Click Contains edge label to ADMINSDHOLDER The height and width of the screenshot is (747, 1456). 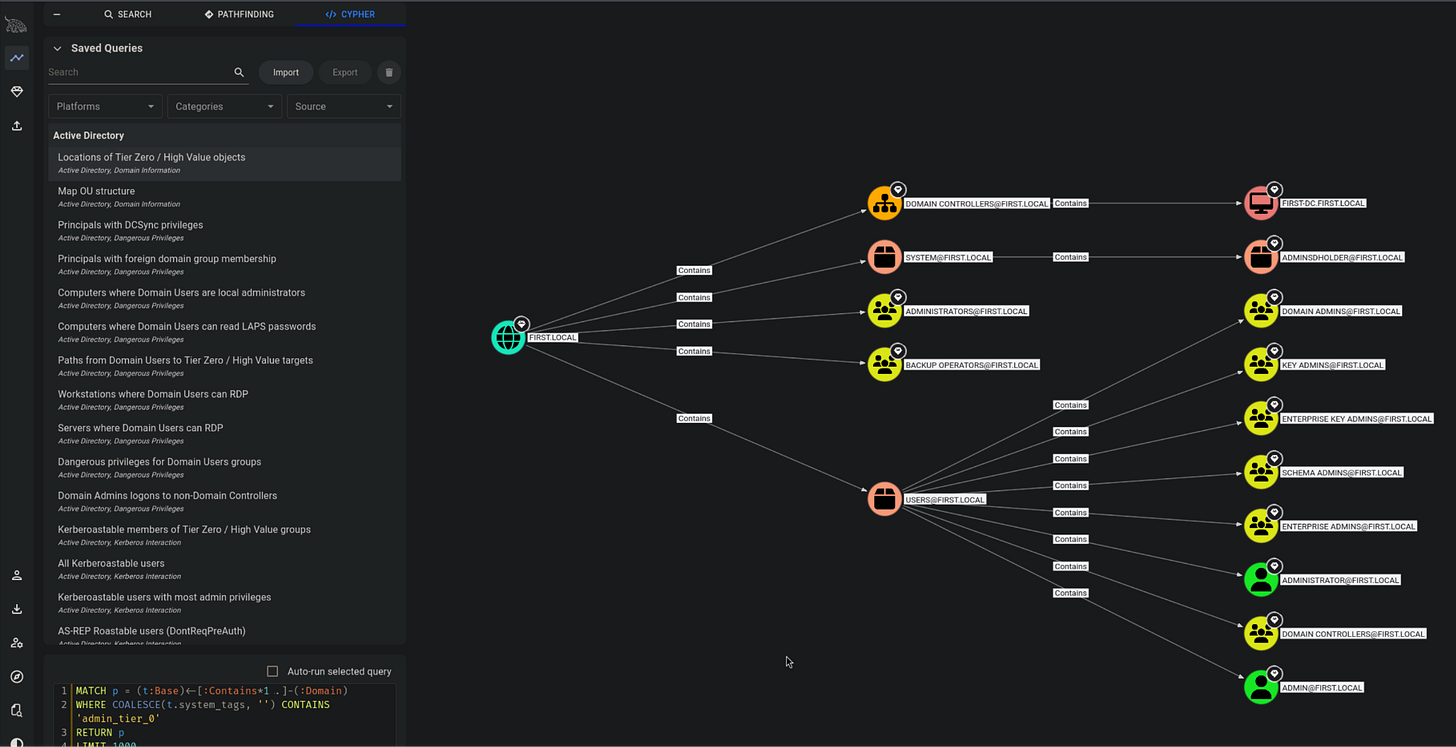tap(1070, 257)
